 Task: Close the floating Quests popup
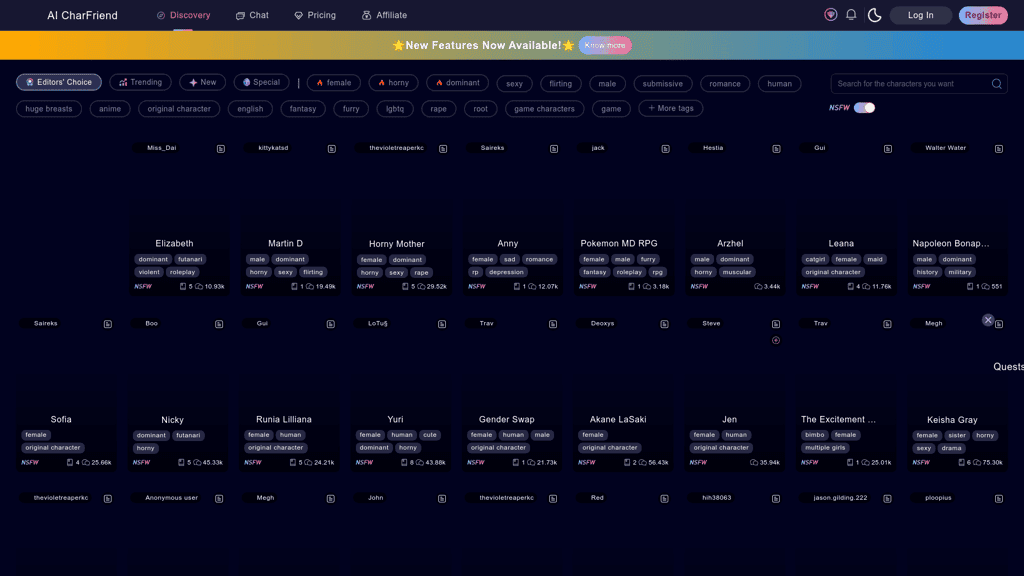(x=988, y=320)
